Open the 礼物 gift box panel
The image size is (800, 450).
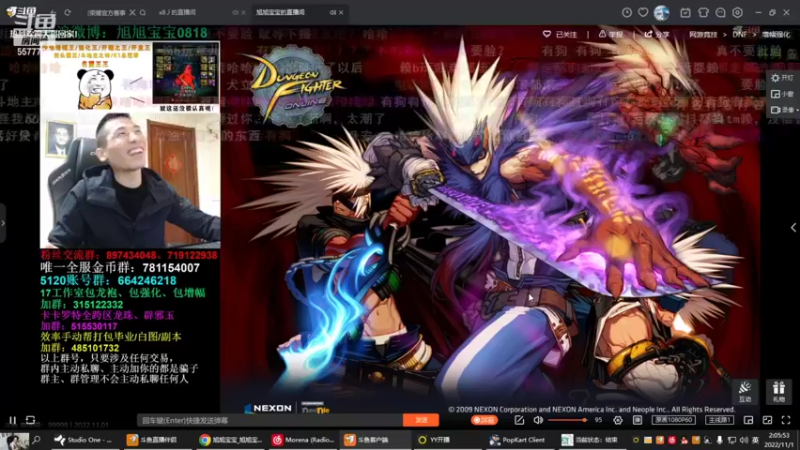779,391
